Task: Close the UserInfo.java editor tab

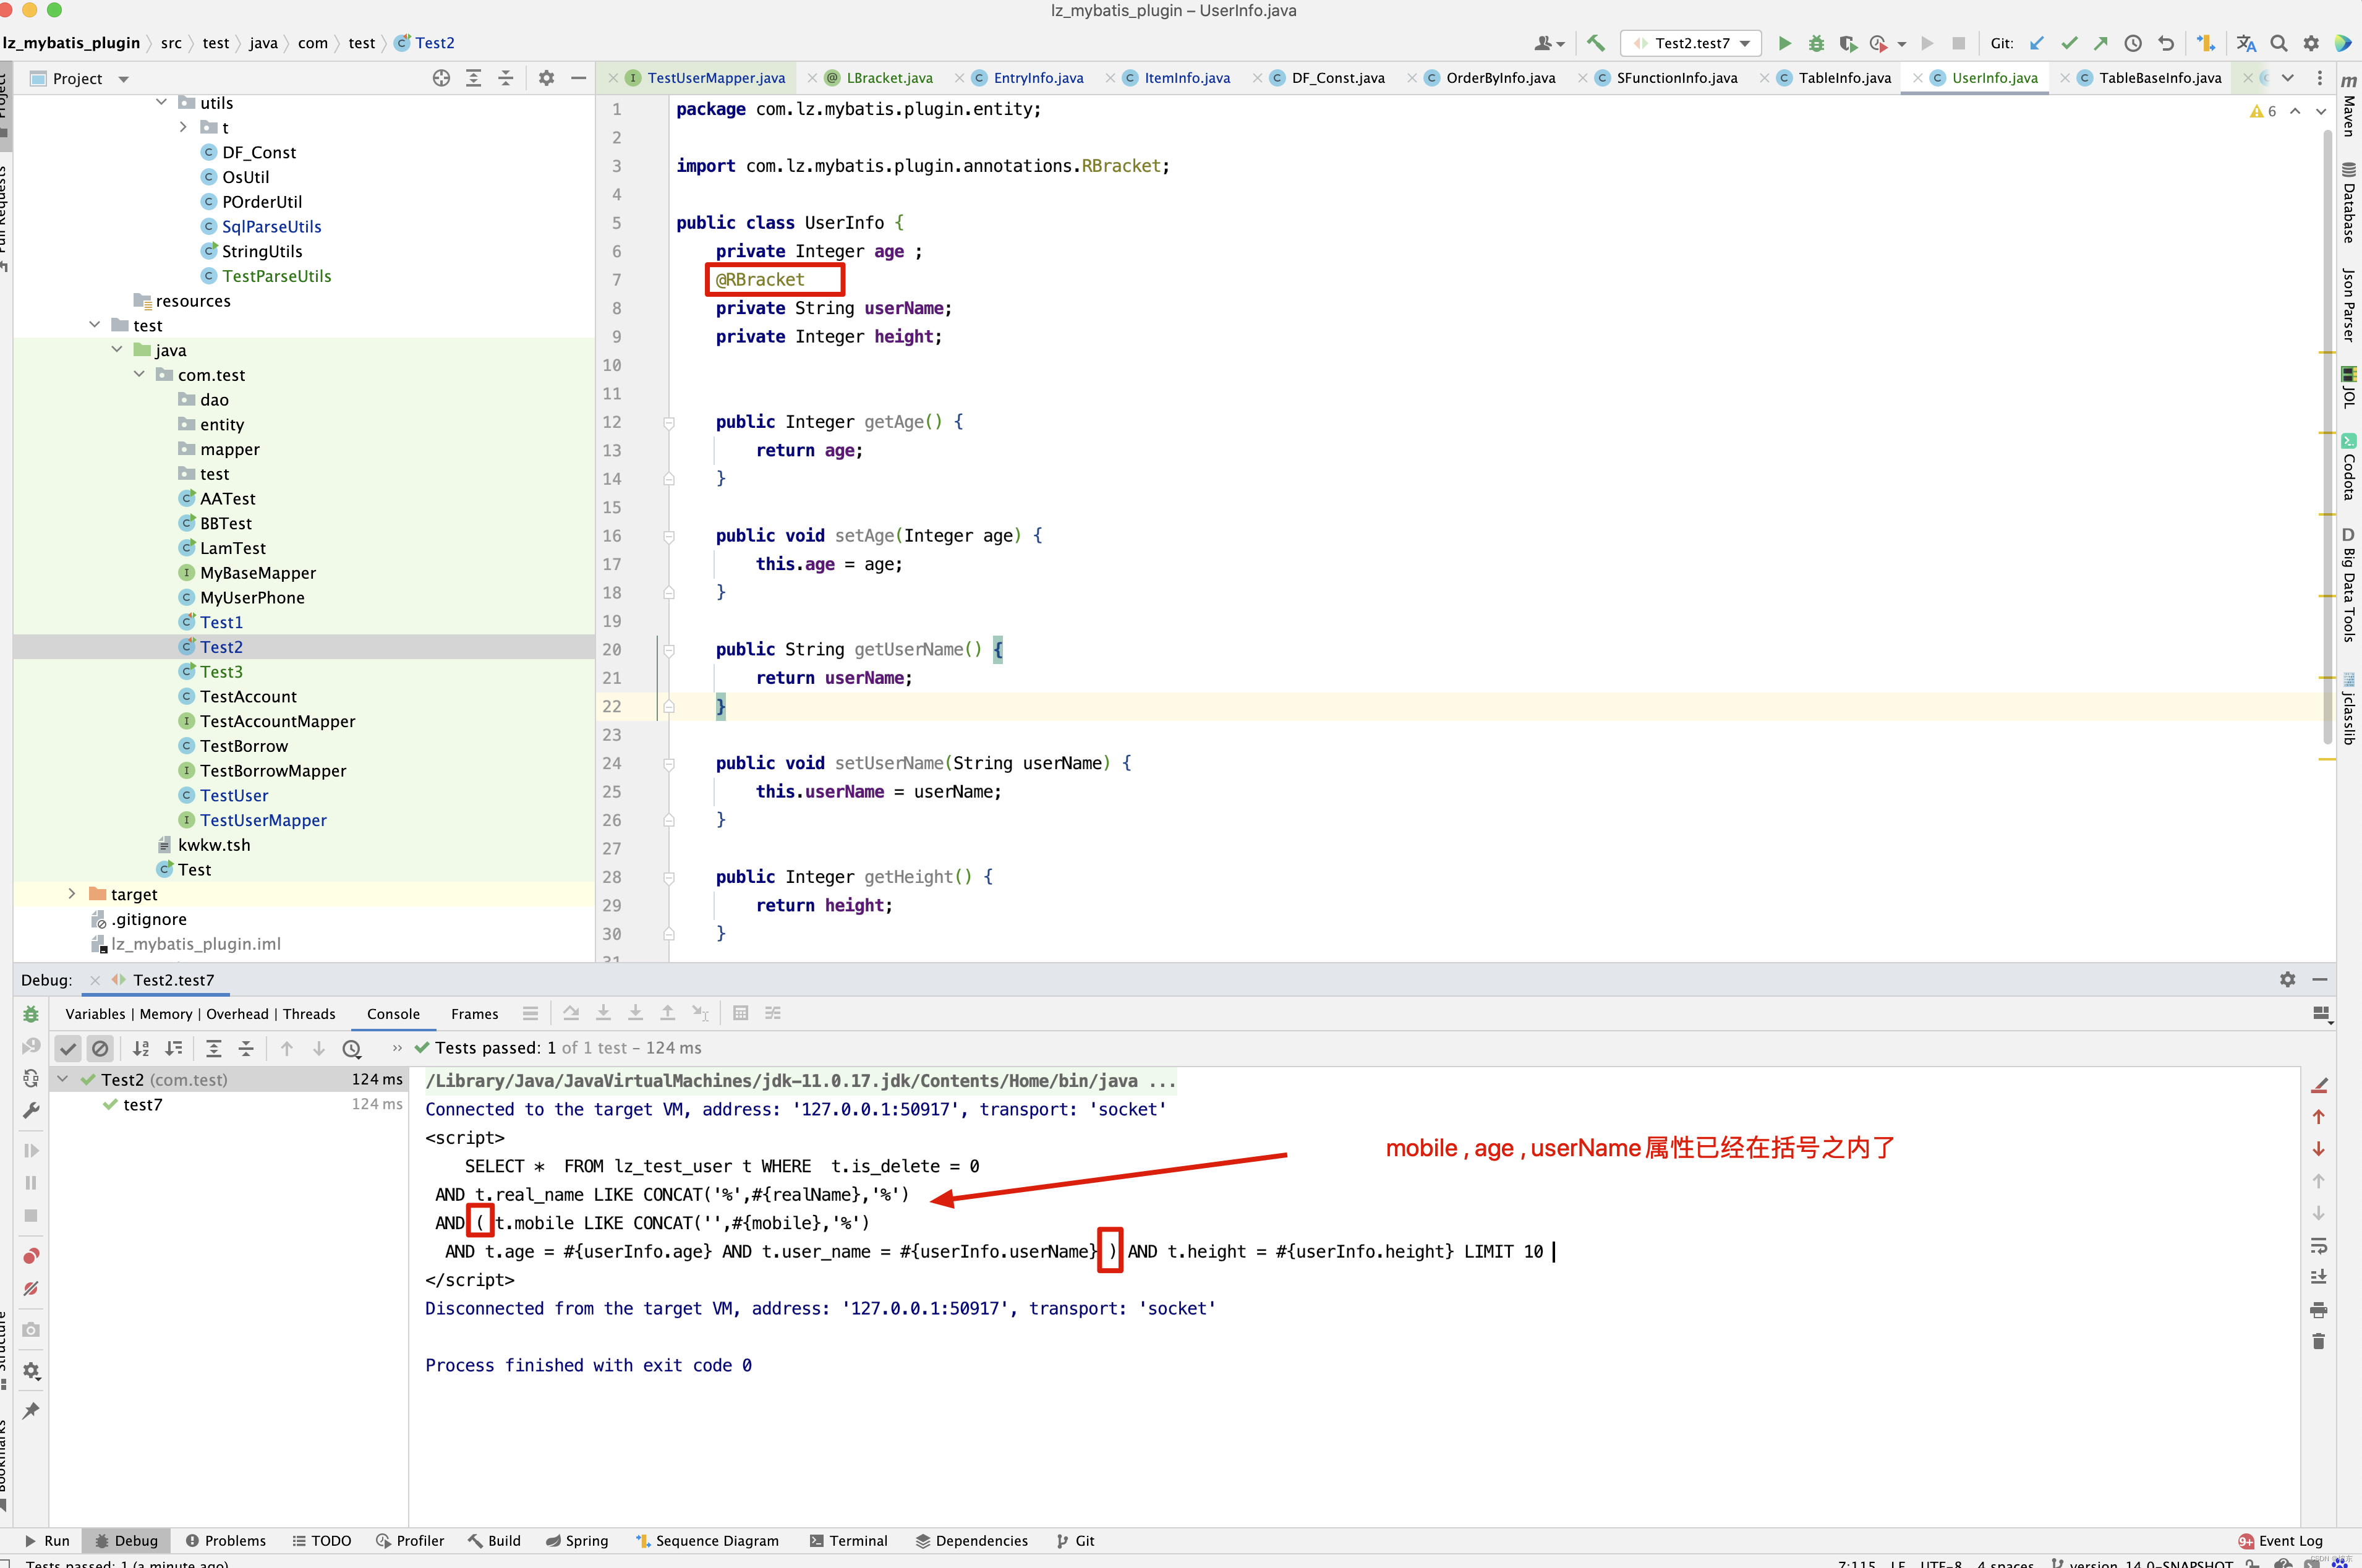Action: [x=1917, y=78]
